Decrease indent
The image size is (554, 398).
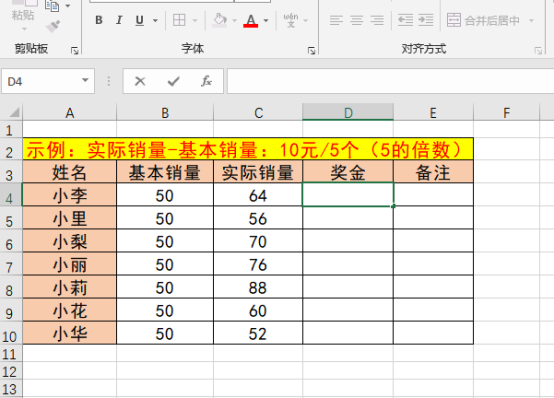point(405,21)
